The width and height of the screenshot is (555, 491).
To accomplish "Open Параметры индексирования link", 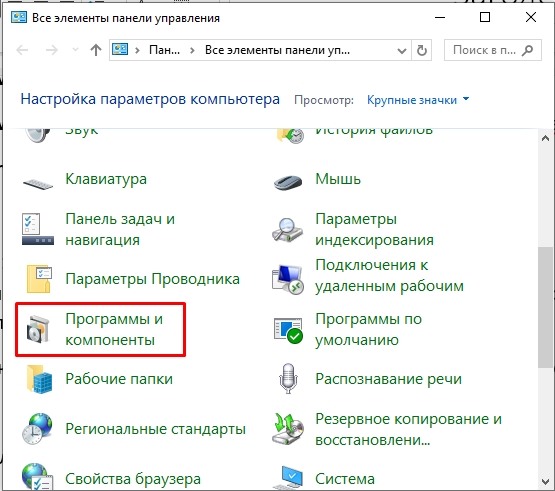I will pyautogui.click(x=374, y=229).
